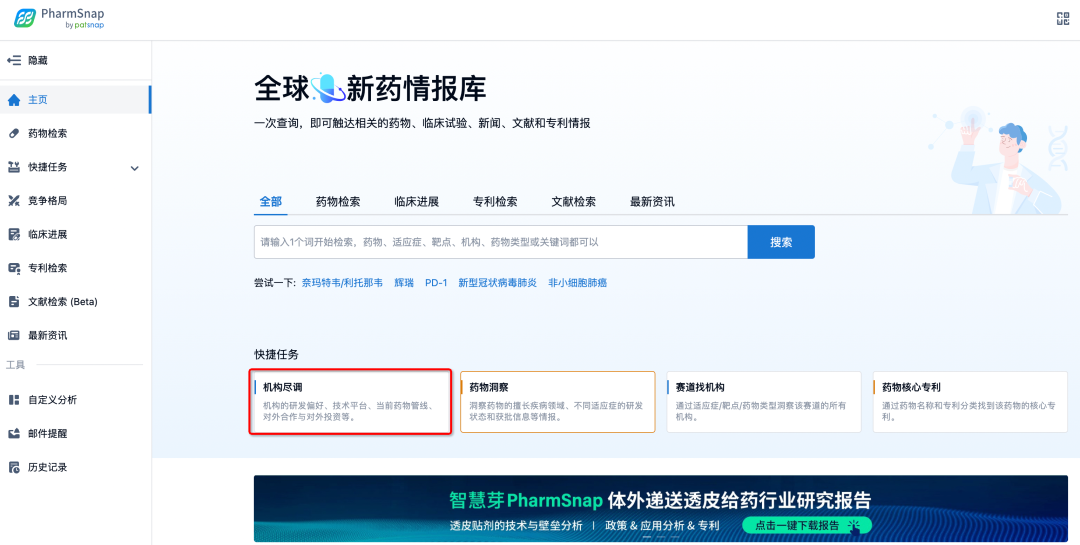Click the 点击一键下载报告 banner button

point(807,526)
